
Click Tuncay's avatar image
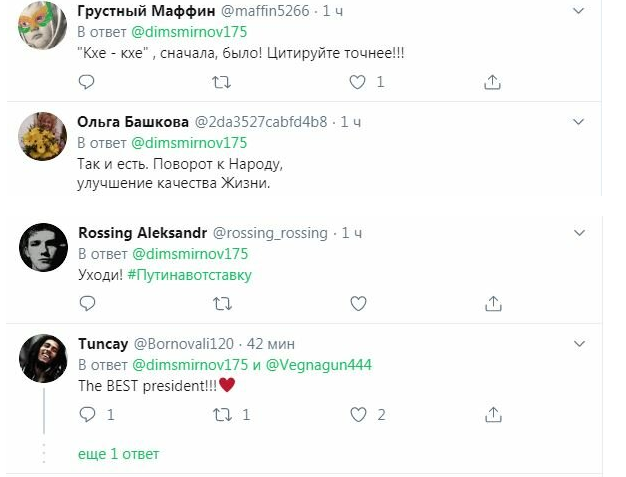tap(43, 357)
